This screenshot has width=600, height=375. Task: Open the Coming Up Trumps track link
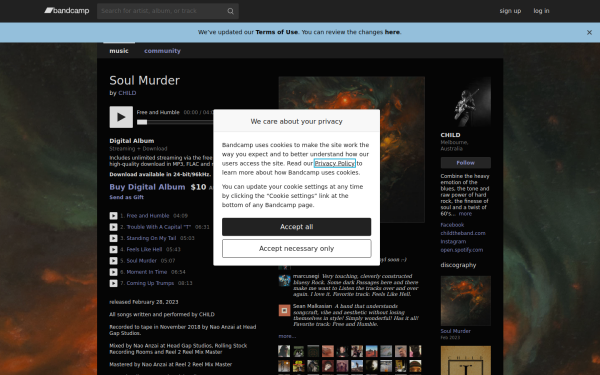[150, 284]
